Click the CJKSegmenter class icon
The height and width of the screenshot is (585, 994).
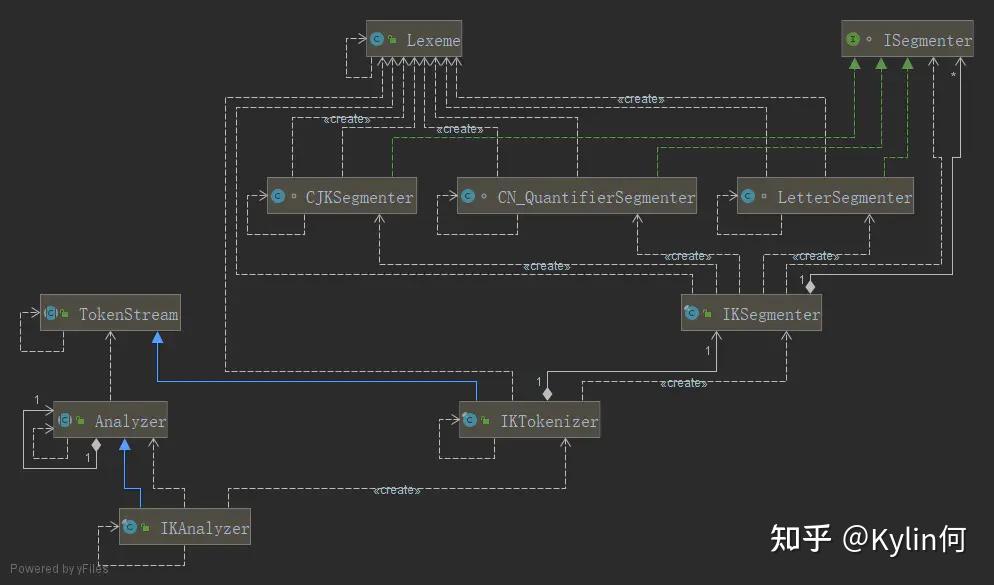tap(278, 196)
